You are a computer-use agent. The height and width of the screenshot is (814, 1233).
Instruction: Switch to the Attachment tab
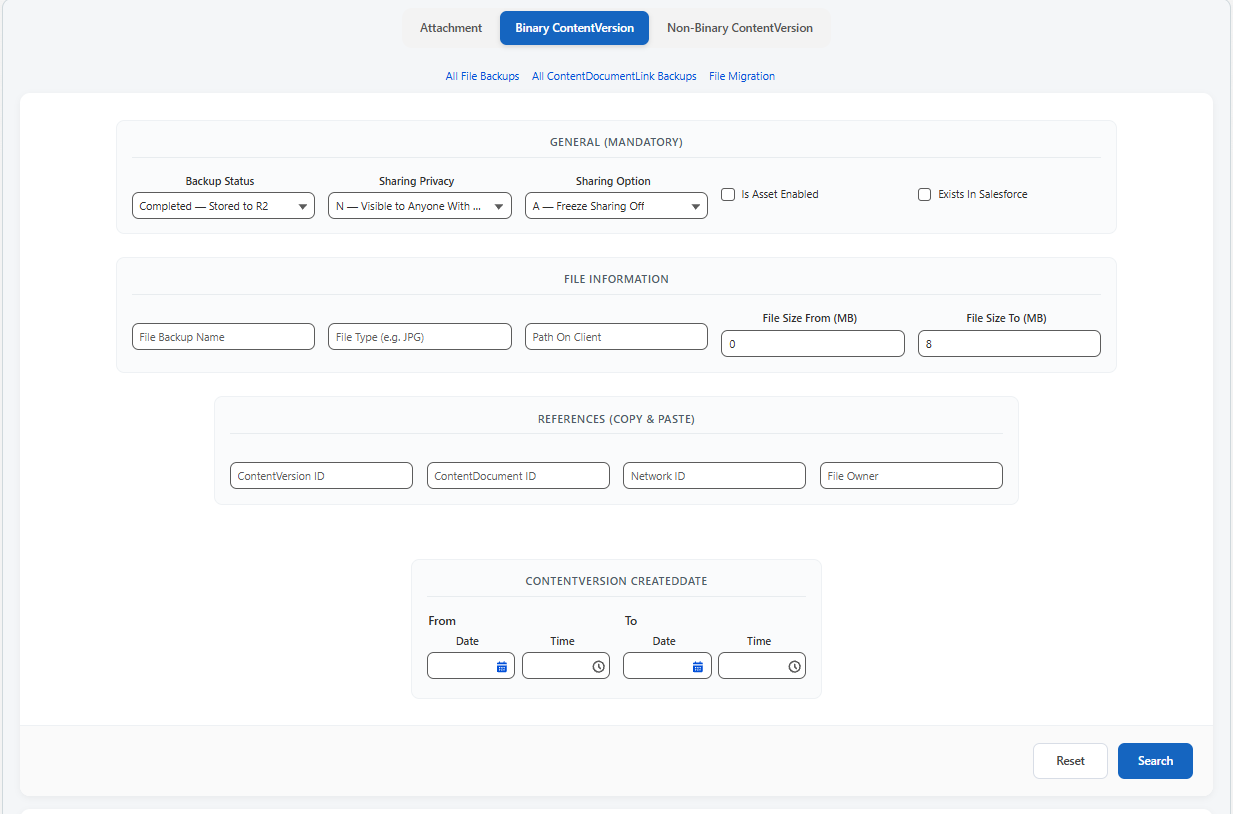click(451, 28)
